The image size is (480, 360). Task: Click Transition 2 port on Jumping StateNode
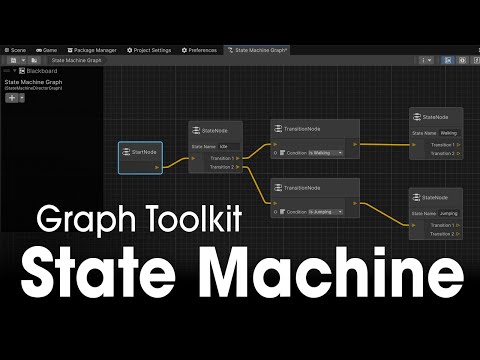(x=458, y=234)
